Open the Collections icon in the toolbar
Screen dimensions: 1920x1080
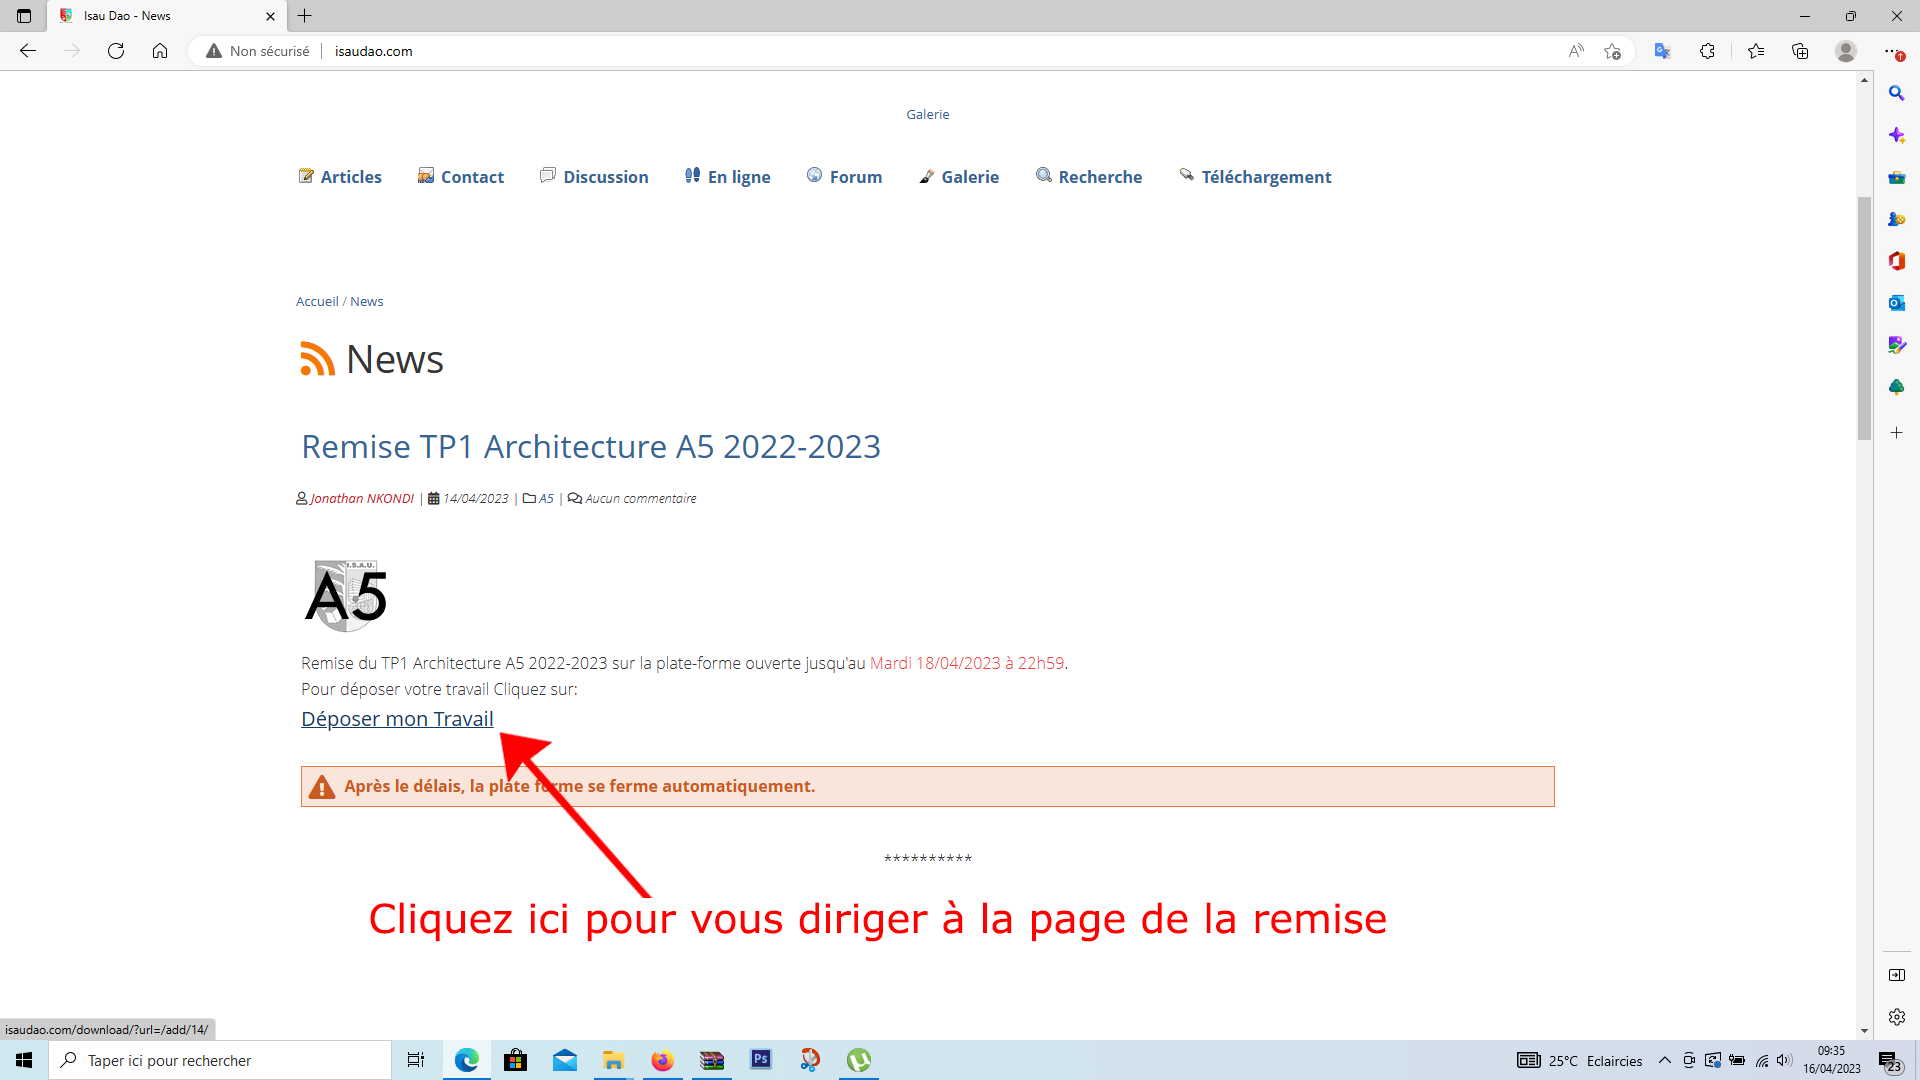1800,51
